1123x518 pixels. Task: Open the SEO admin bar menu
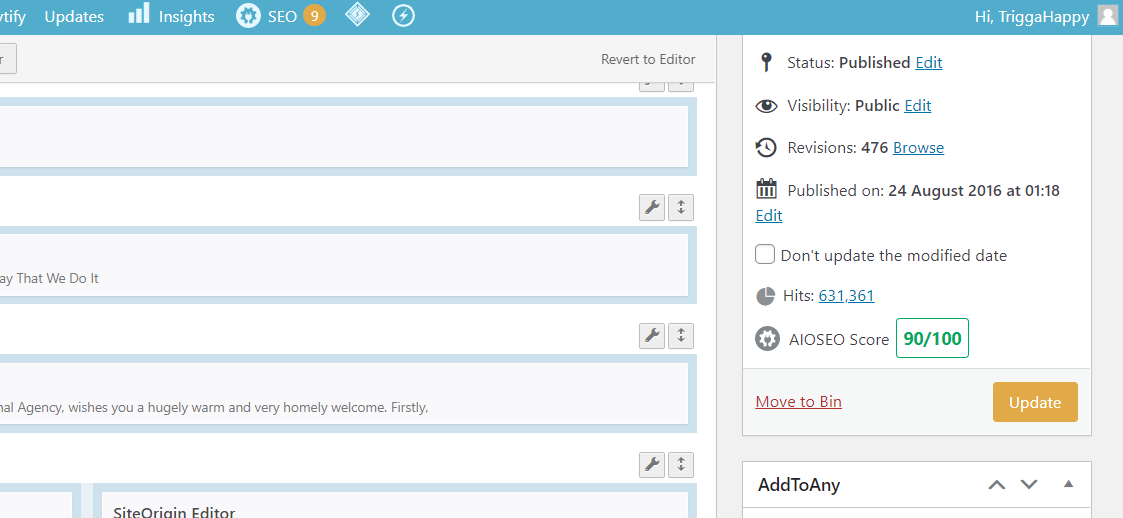280,16
